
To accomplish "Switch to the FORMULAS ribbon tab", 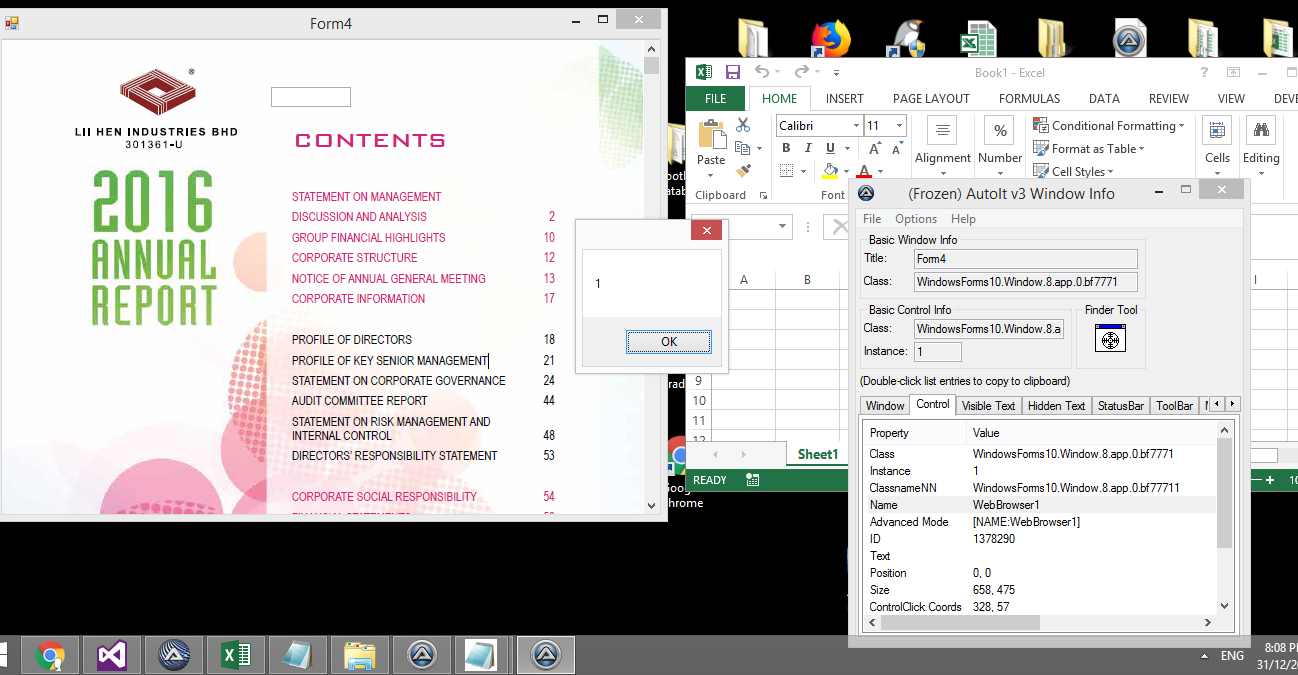I will coord(1029,99).
